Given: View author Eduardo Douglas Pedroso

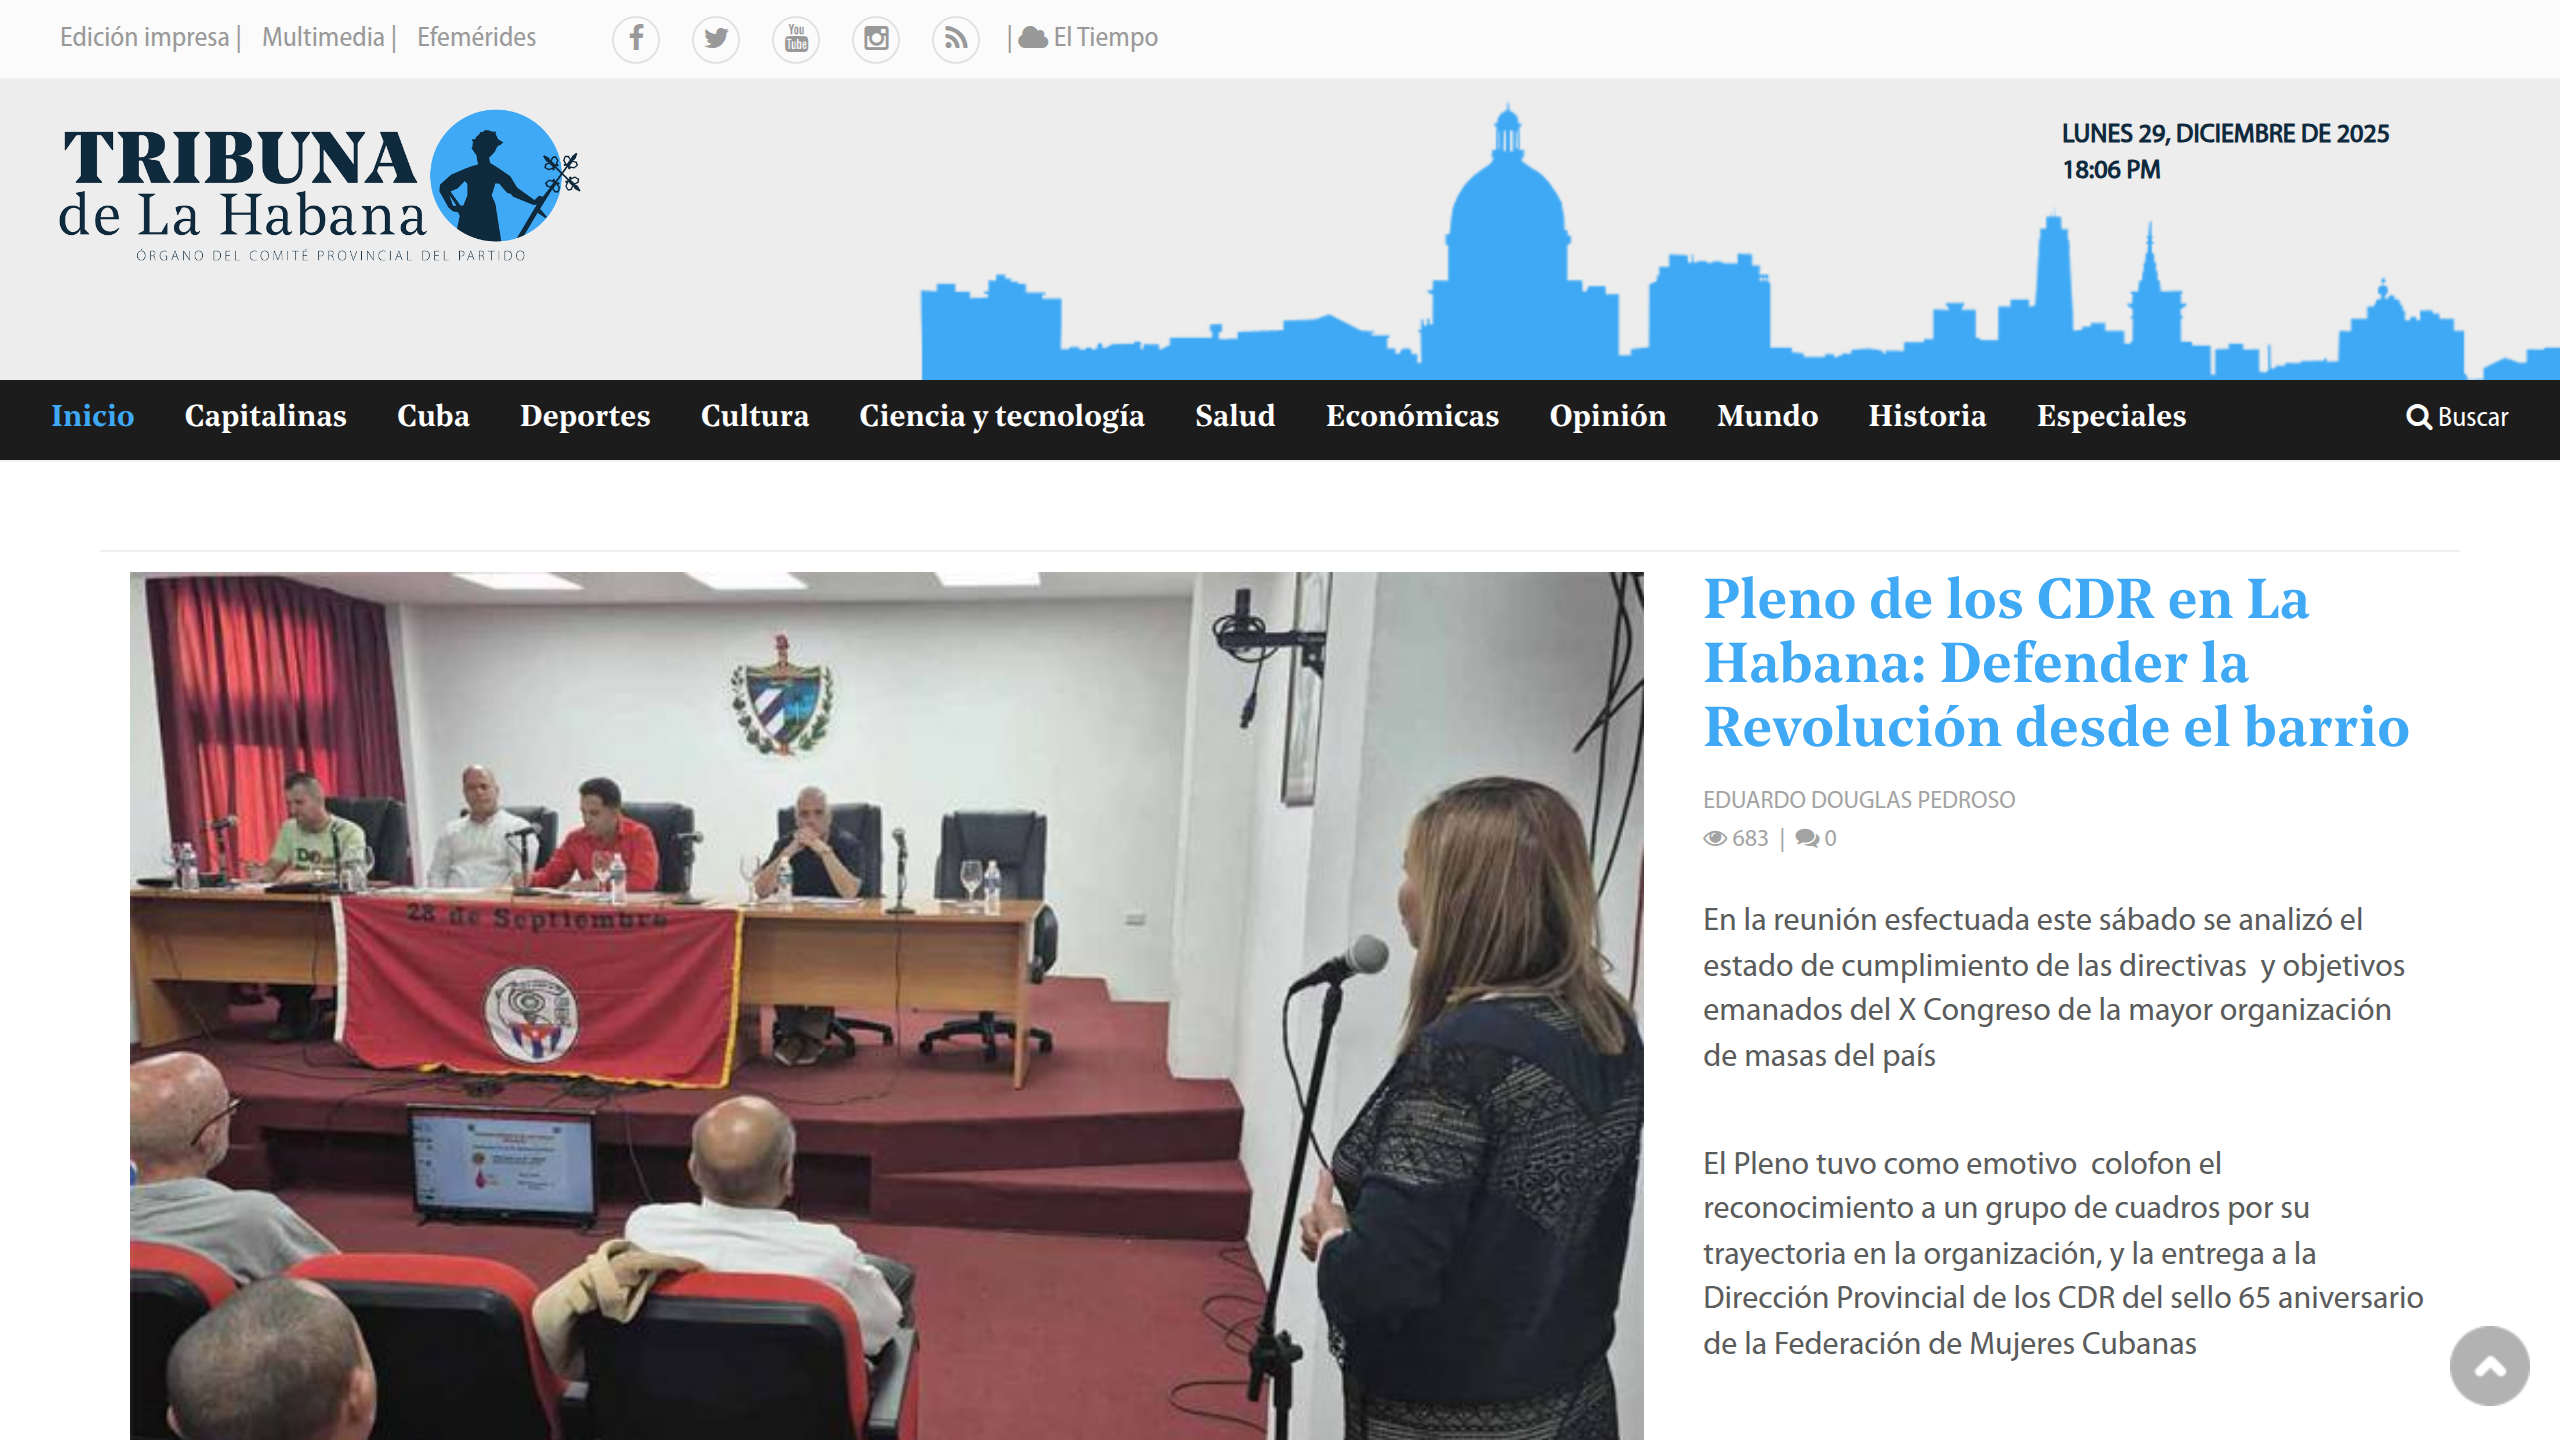Looking at the screenshot, I should click(x=1858, y=800).
